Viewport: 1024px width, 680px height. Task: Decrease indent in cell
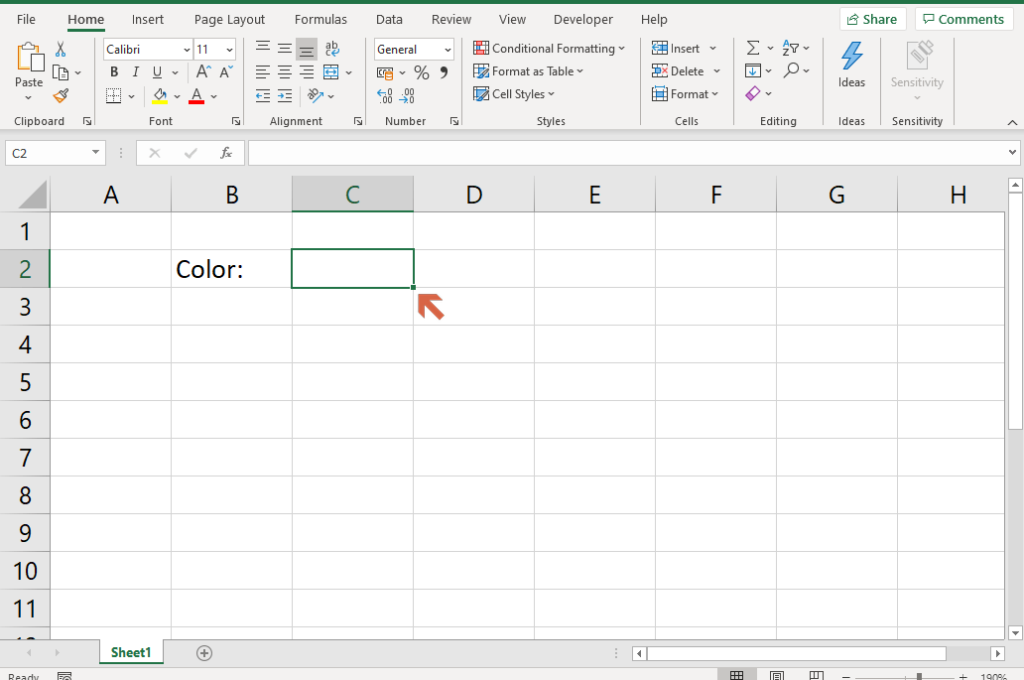(263, 96)
